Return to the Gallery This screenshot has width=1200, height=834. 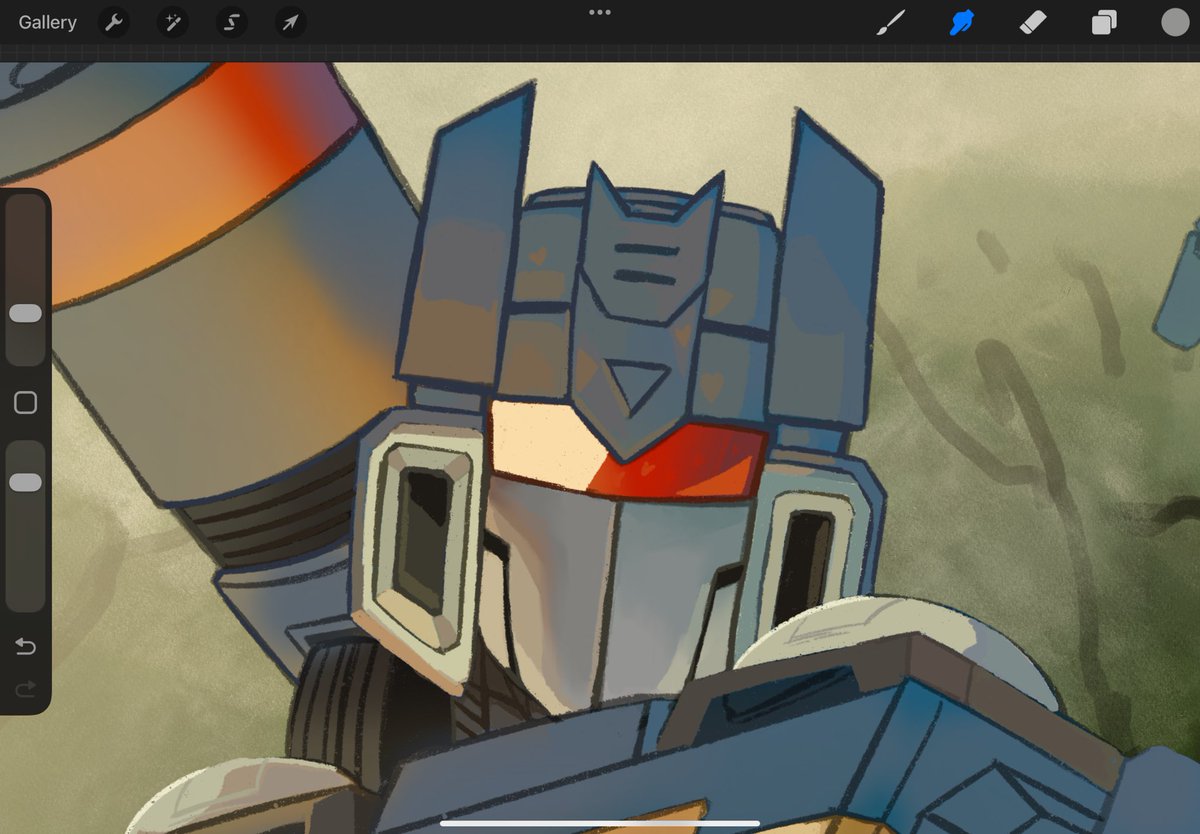pos(47,22)
